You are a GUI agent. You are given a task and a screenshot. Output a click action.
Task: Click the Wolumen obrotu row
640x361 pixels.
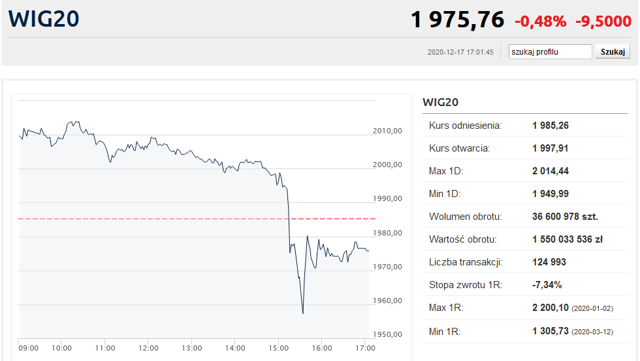point(525,216)
